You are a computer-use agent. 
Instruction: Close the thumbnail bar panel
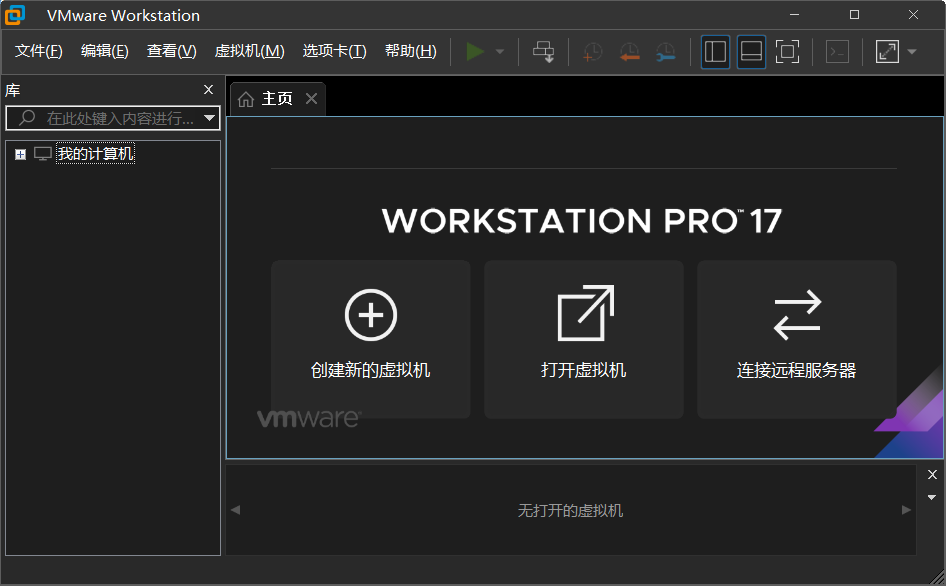pyautogui.click(x=932, y=474)
